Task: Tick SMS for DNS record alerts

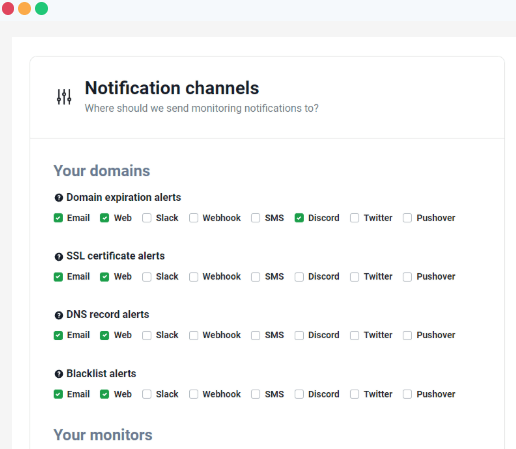Action: click(256, 335)
